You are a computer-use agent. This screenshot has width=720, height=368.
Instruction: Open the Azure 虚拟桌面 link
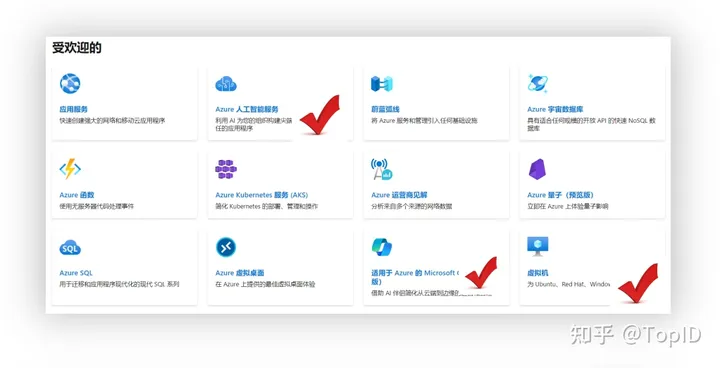pyautogui.click(x=240, y=273)
